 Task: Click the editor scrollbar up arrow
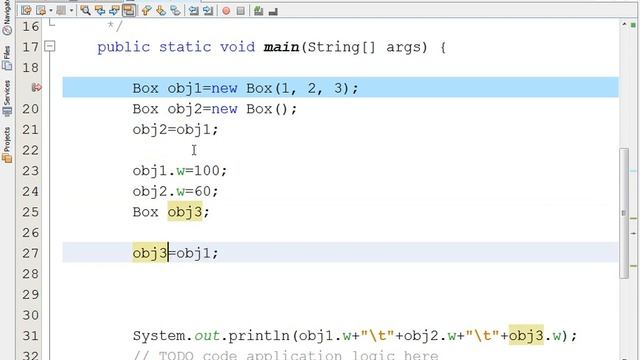[624, 25]
